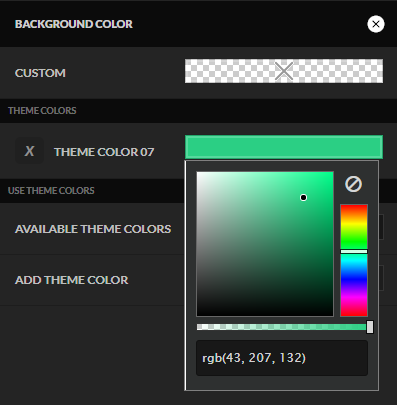Click the opacity slider handle
The image size is (397, 405).
coord(370,327)
